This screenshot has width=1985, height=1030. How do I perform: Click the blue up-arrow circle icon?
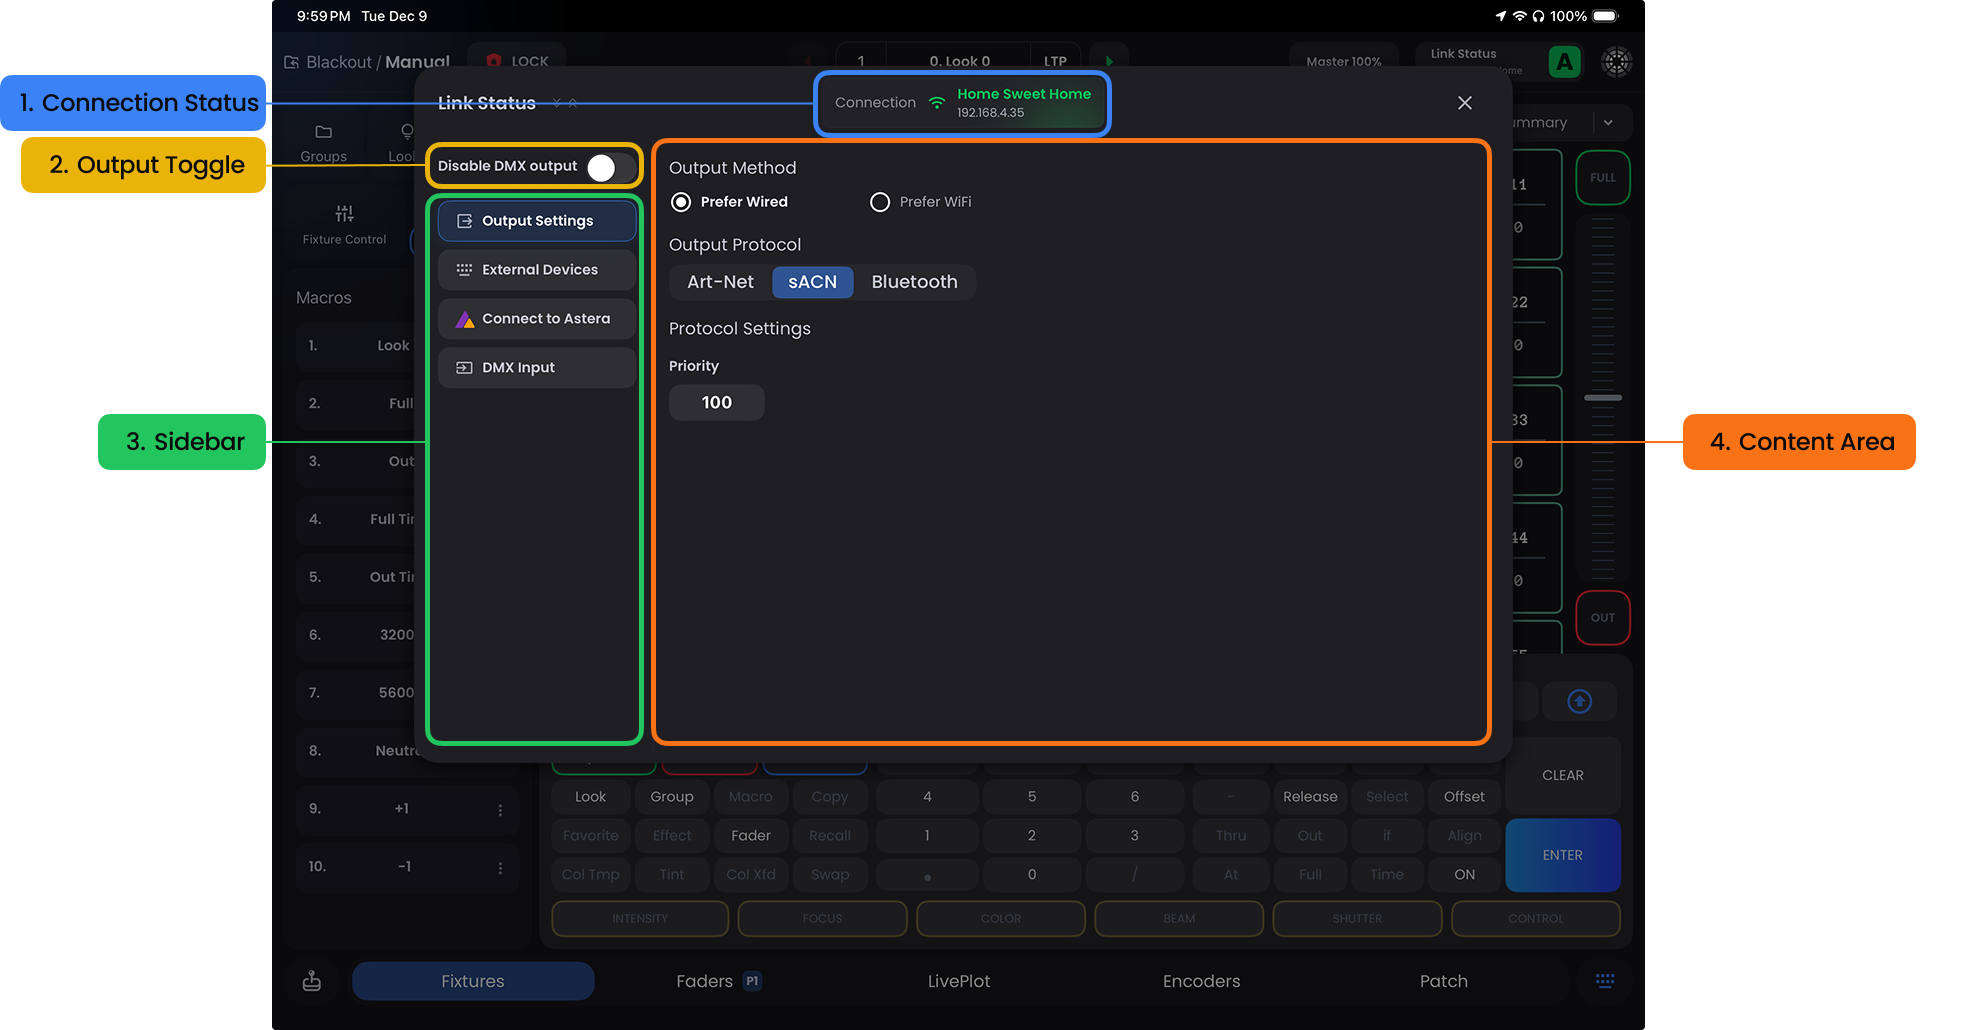pyautogui.click(x=1579, y=702)
